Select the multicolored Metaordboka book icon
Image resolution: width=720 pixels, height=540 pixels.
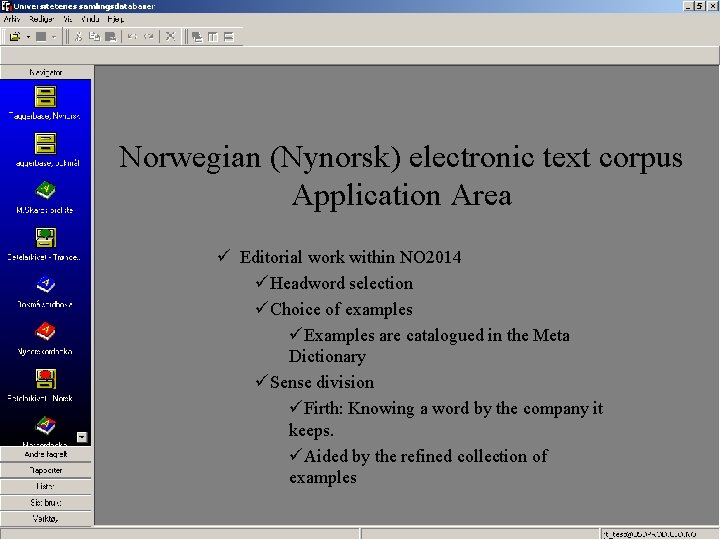pyautogui.click(x=45, y=426)
